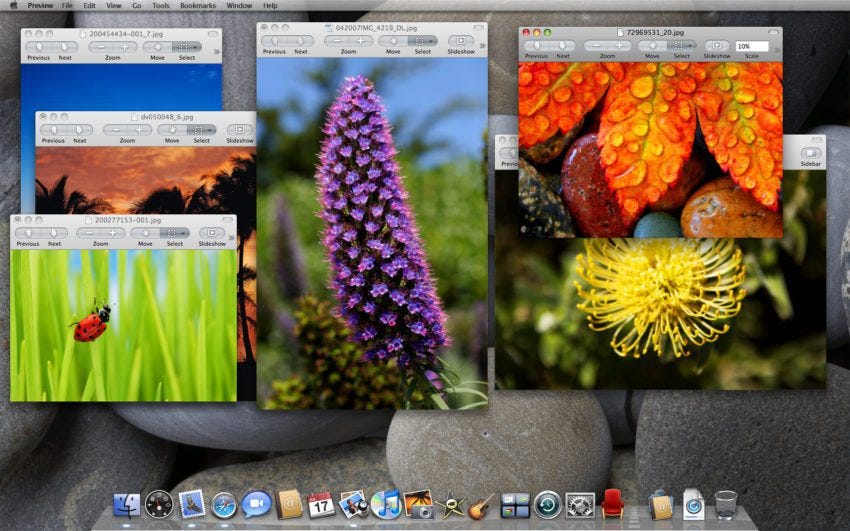
Task: Zoom in (plus) in 200277153-001.jpg window
Action: pyautogui.click(x=113, y=233)
